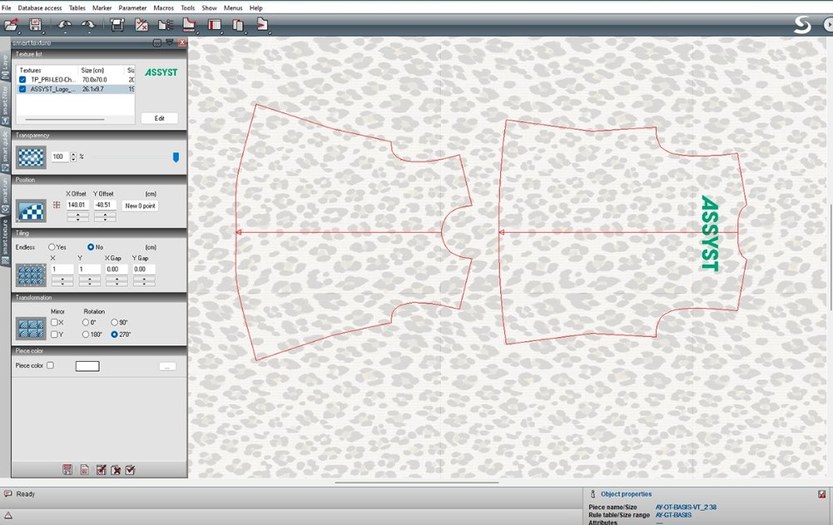Open the Database access menu
Image resolution: width=833 pixels, height=525 pixels.
pyautogui.click(x=40, y=8)
